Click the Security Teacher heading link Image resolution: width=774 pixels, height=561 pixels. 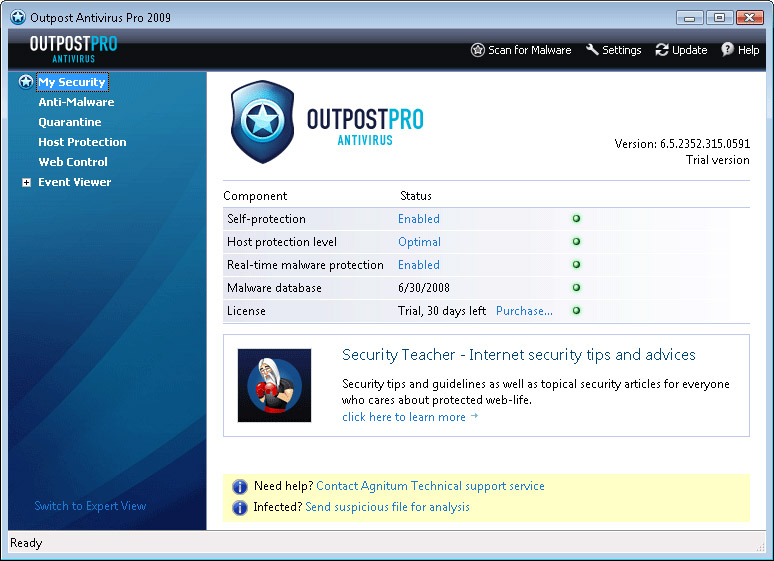point(519,355)
